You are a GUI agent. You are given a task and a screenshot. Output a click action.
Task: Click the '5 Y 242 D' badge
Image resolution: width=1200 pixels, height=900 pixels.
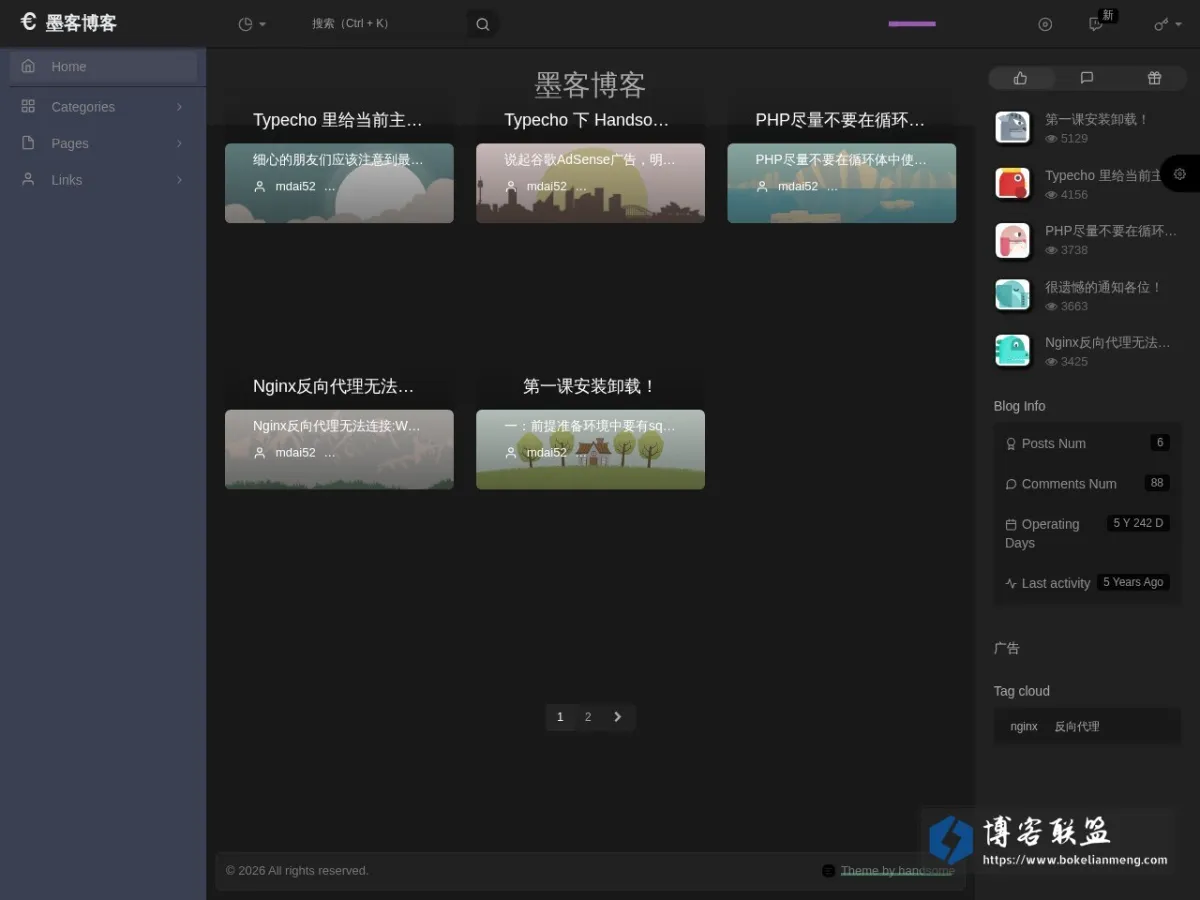tap(1138, 523)
